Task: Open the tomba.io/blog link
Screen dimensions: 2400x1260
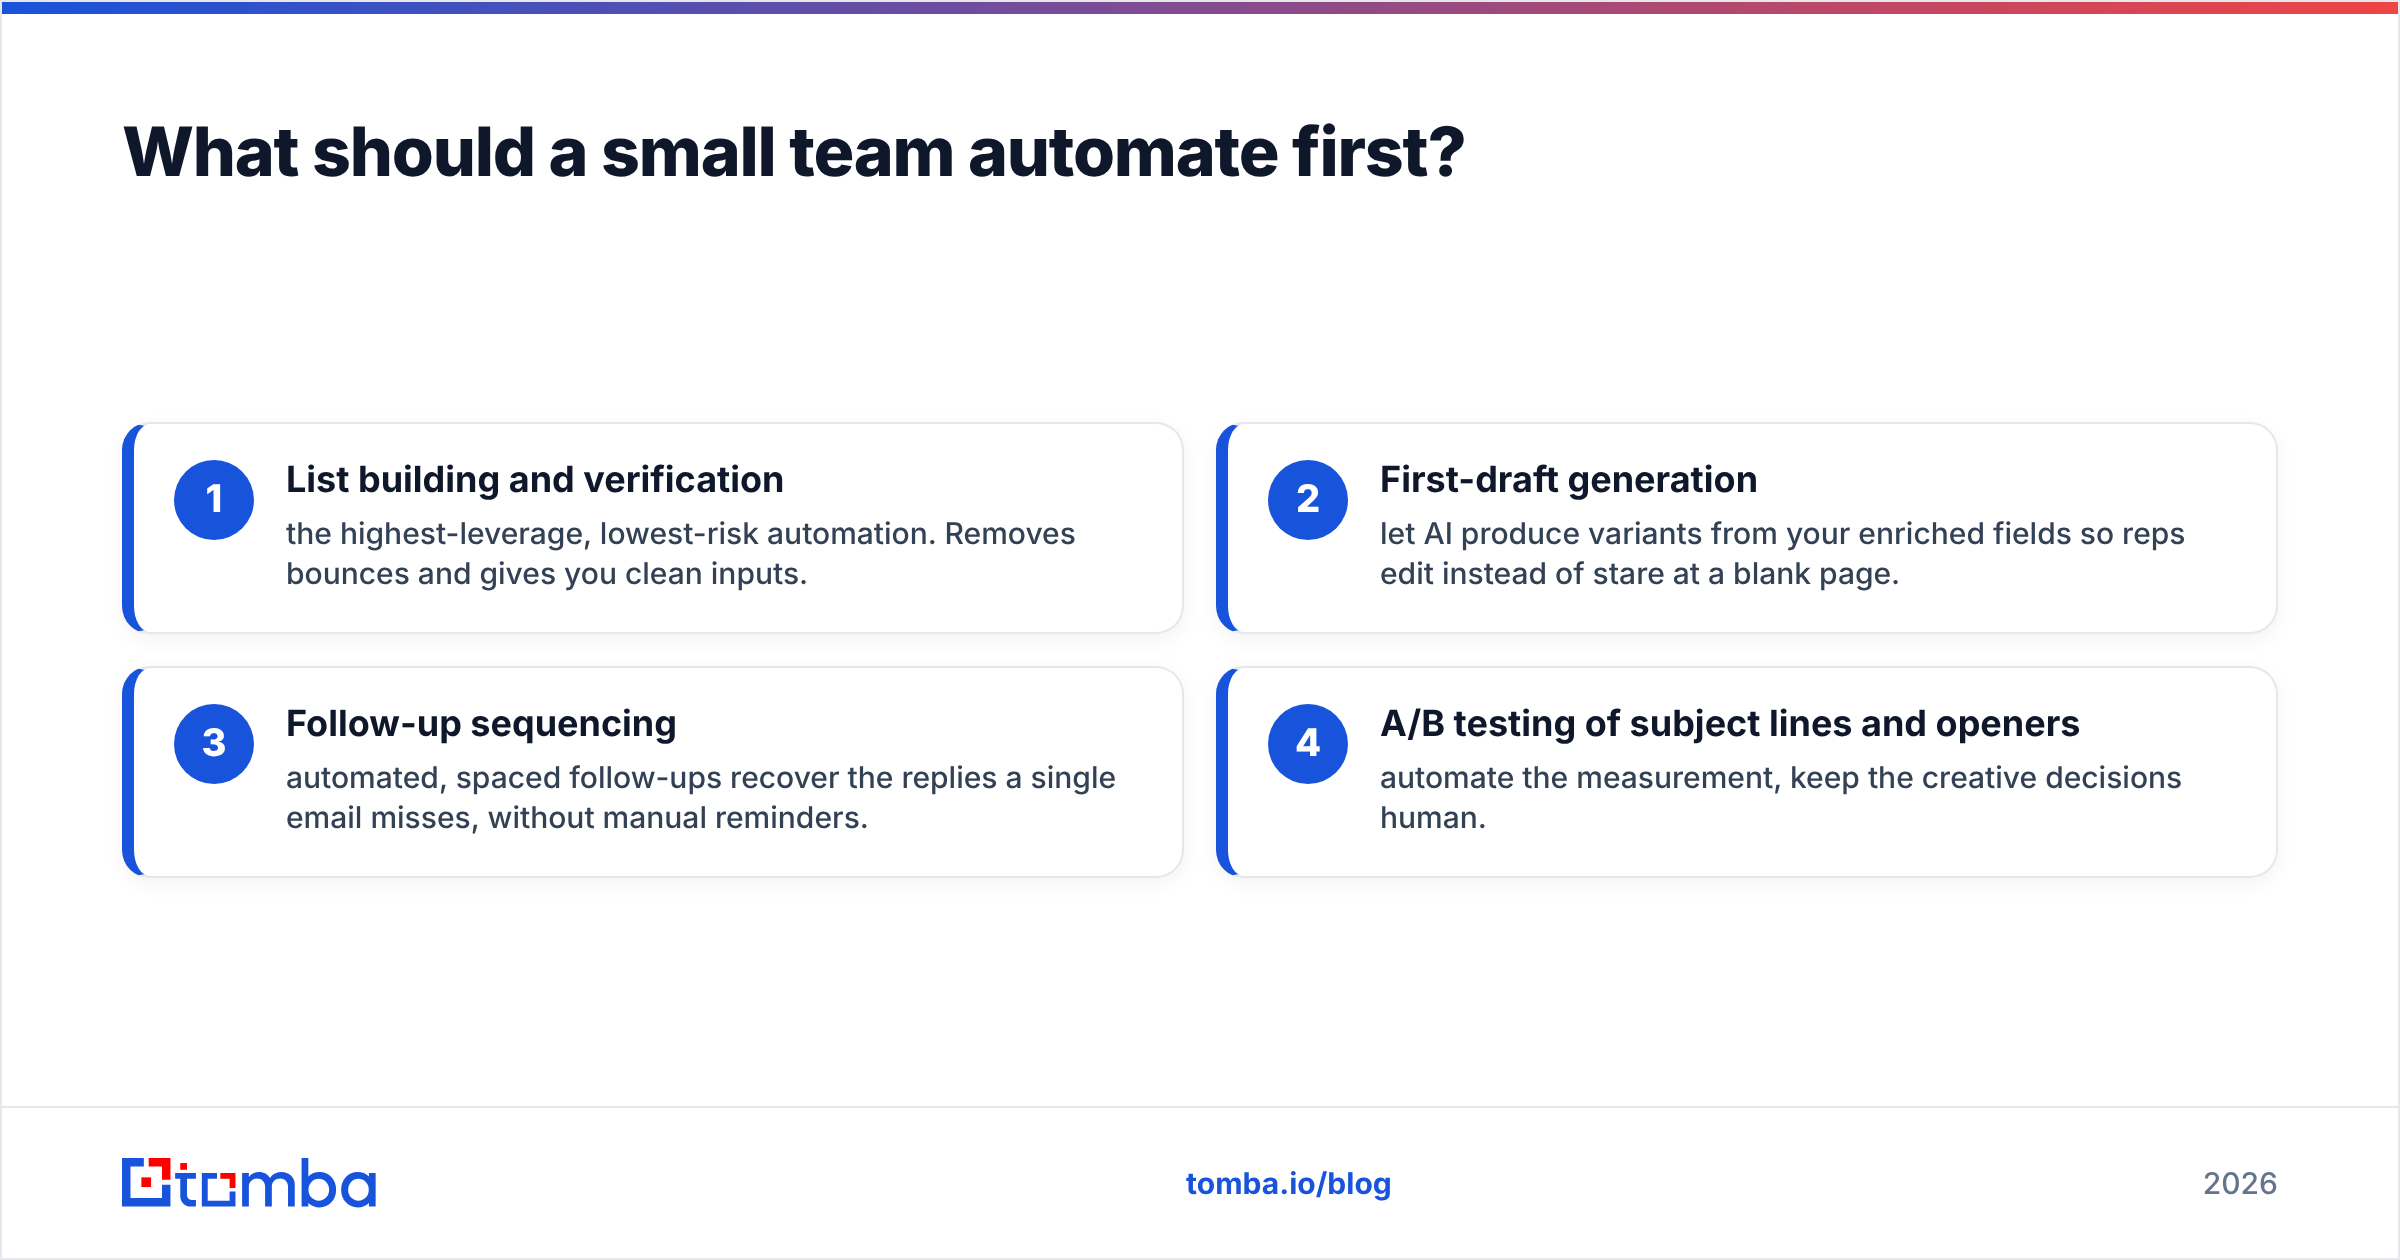Action: tap(1288, 1184)
